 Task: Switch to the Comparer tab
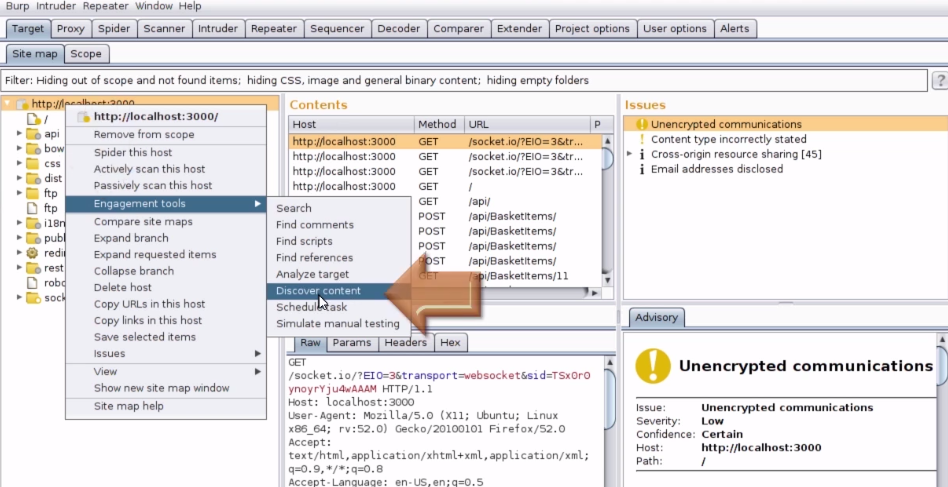coord(458,28)
